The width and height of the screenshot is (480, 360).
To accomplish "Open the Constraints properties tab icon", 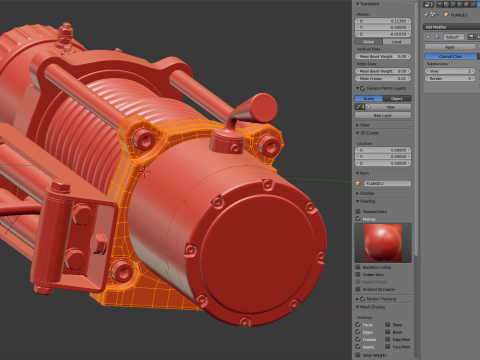I will coord(473,4).
